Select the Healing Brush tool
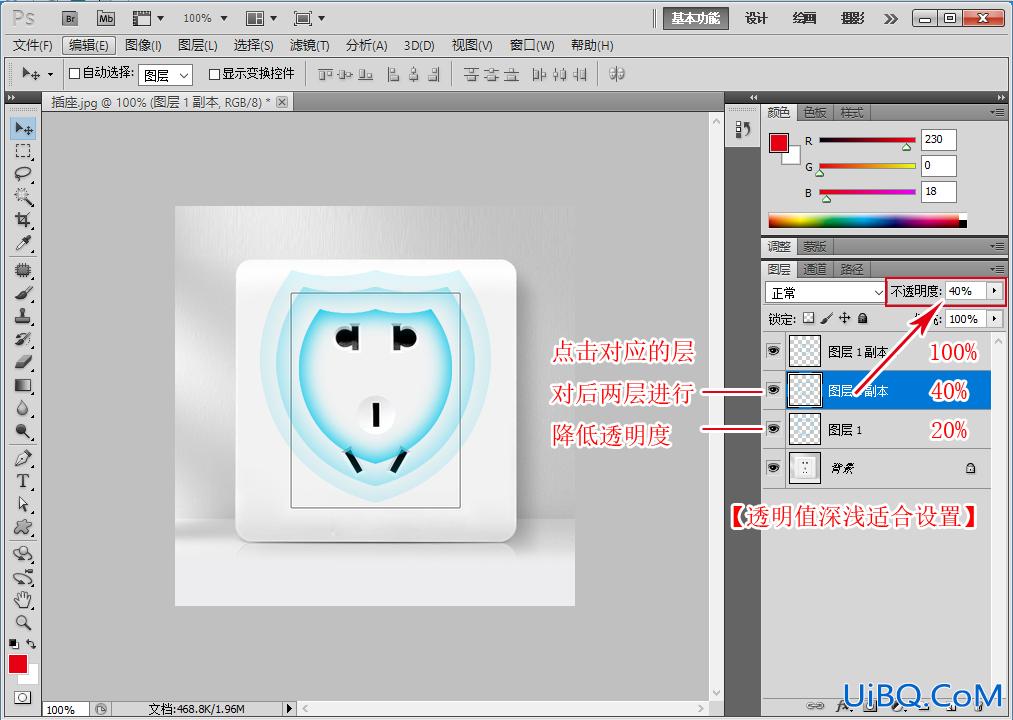 point(23,270)
